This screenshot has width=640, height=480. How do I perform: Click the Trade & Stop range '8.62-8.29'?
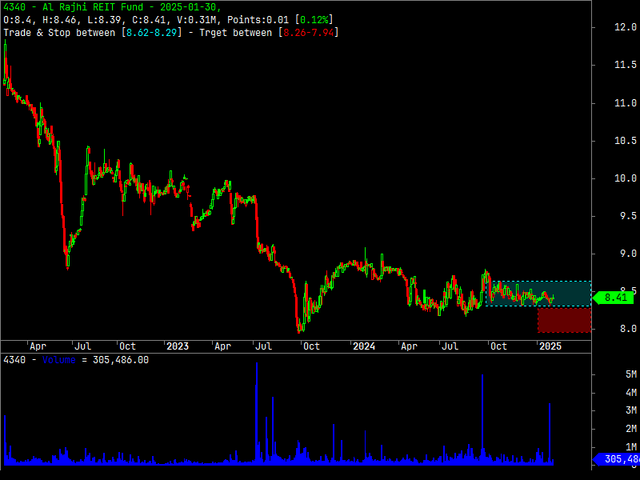[152, 33]
